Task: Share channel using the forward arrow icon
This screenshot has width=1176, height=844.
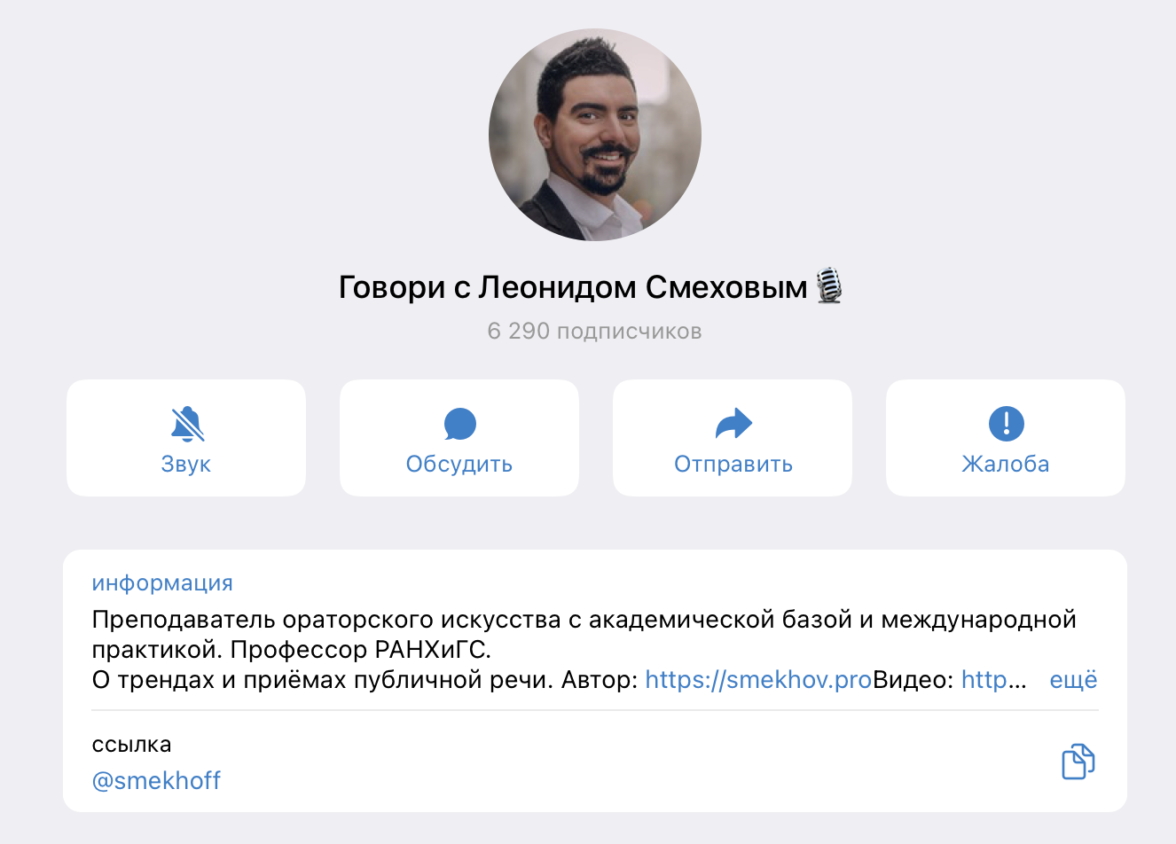Action: (x=734, y=423)
